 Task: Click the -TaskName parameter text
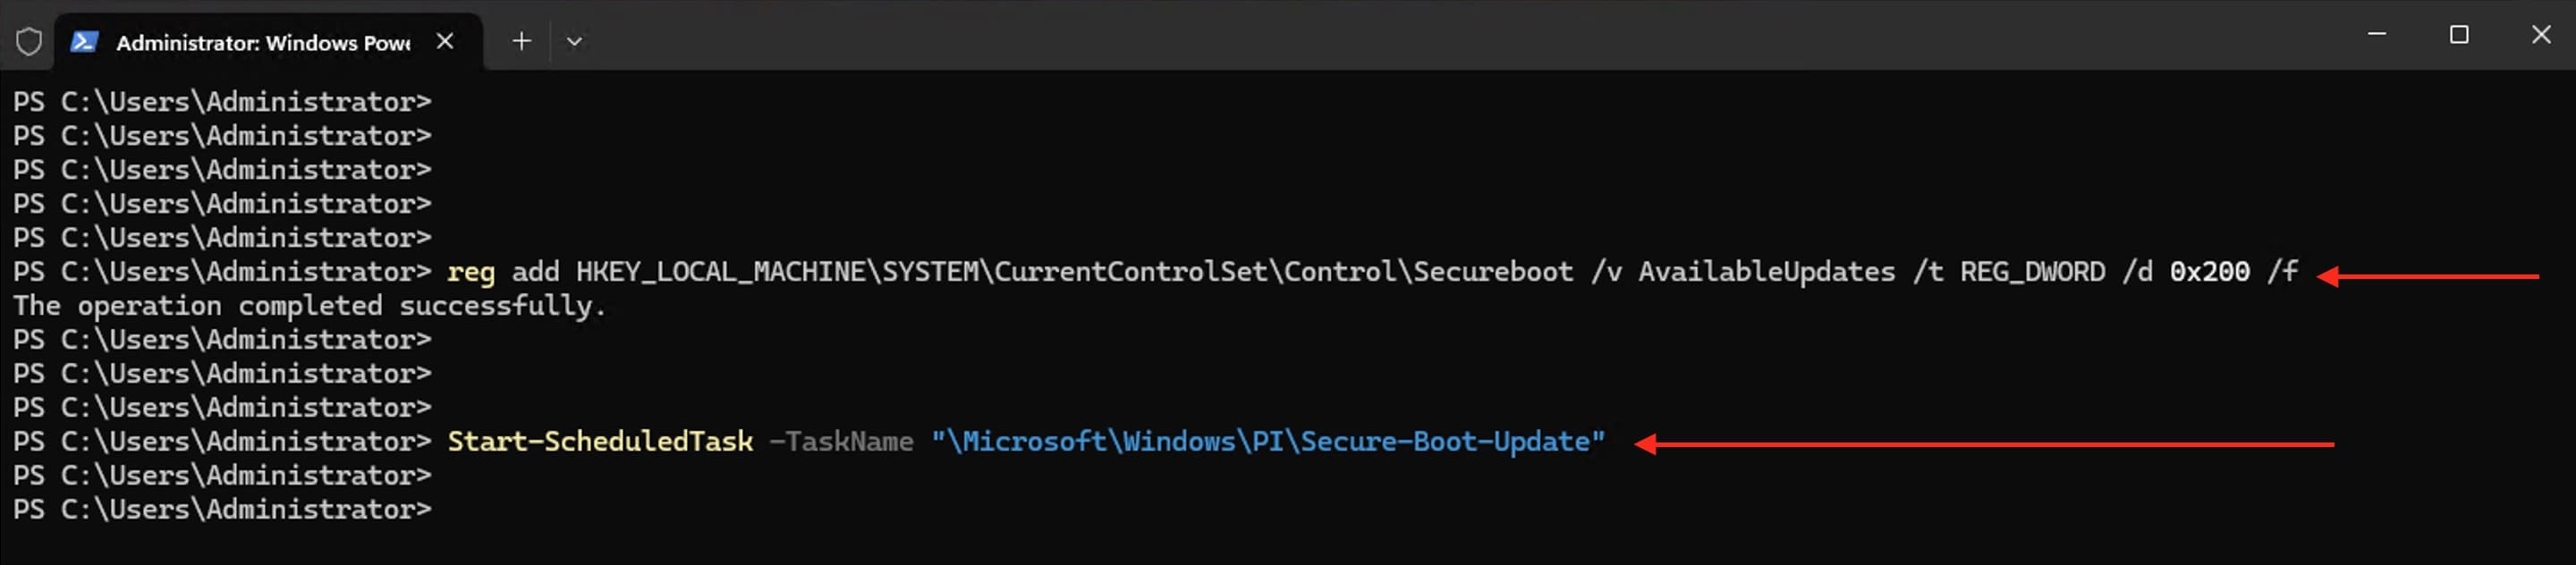point(841,442)
